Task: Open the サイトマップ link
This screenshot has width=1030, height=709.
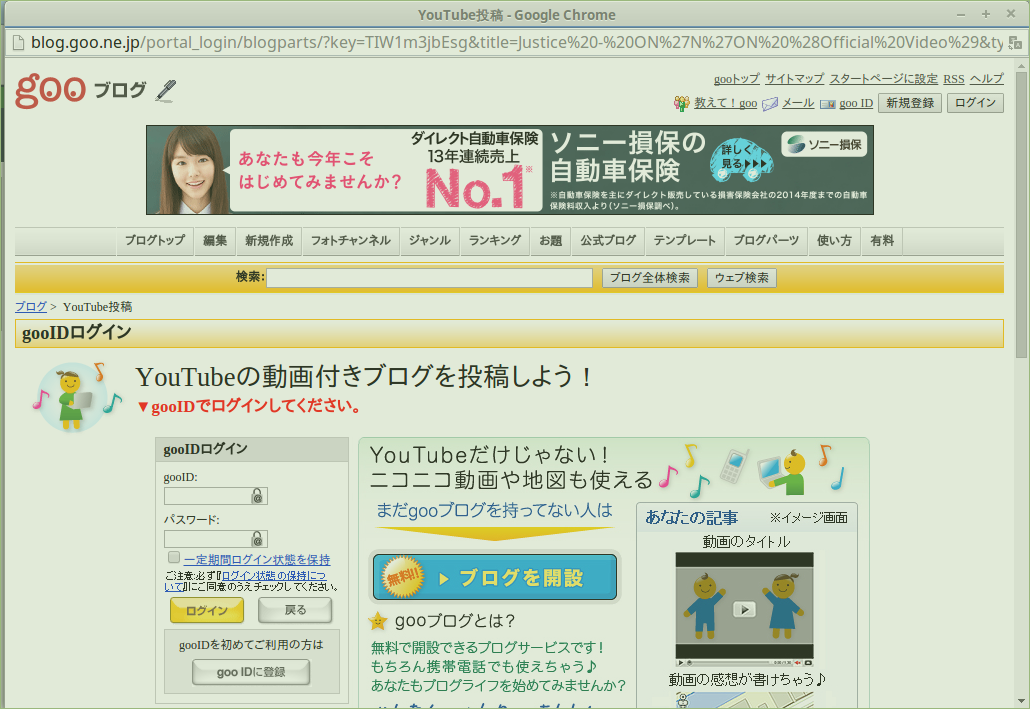Action: point(794,79)
